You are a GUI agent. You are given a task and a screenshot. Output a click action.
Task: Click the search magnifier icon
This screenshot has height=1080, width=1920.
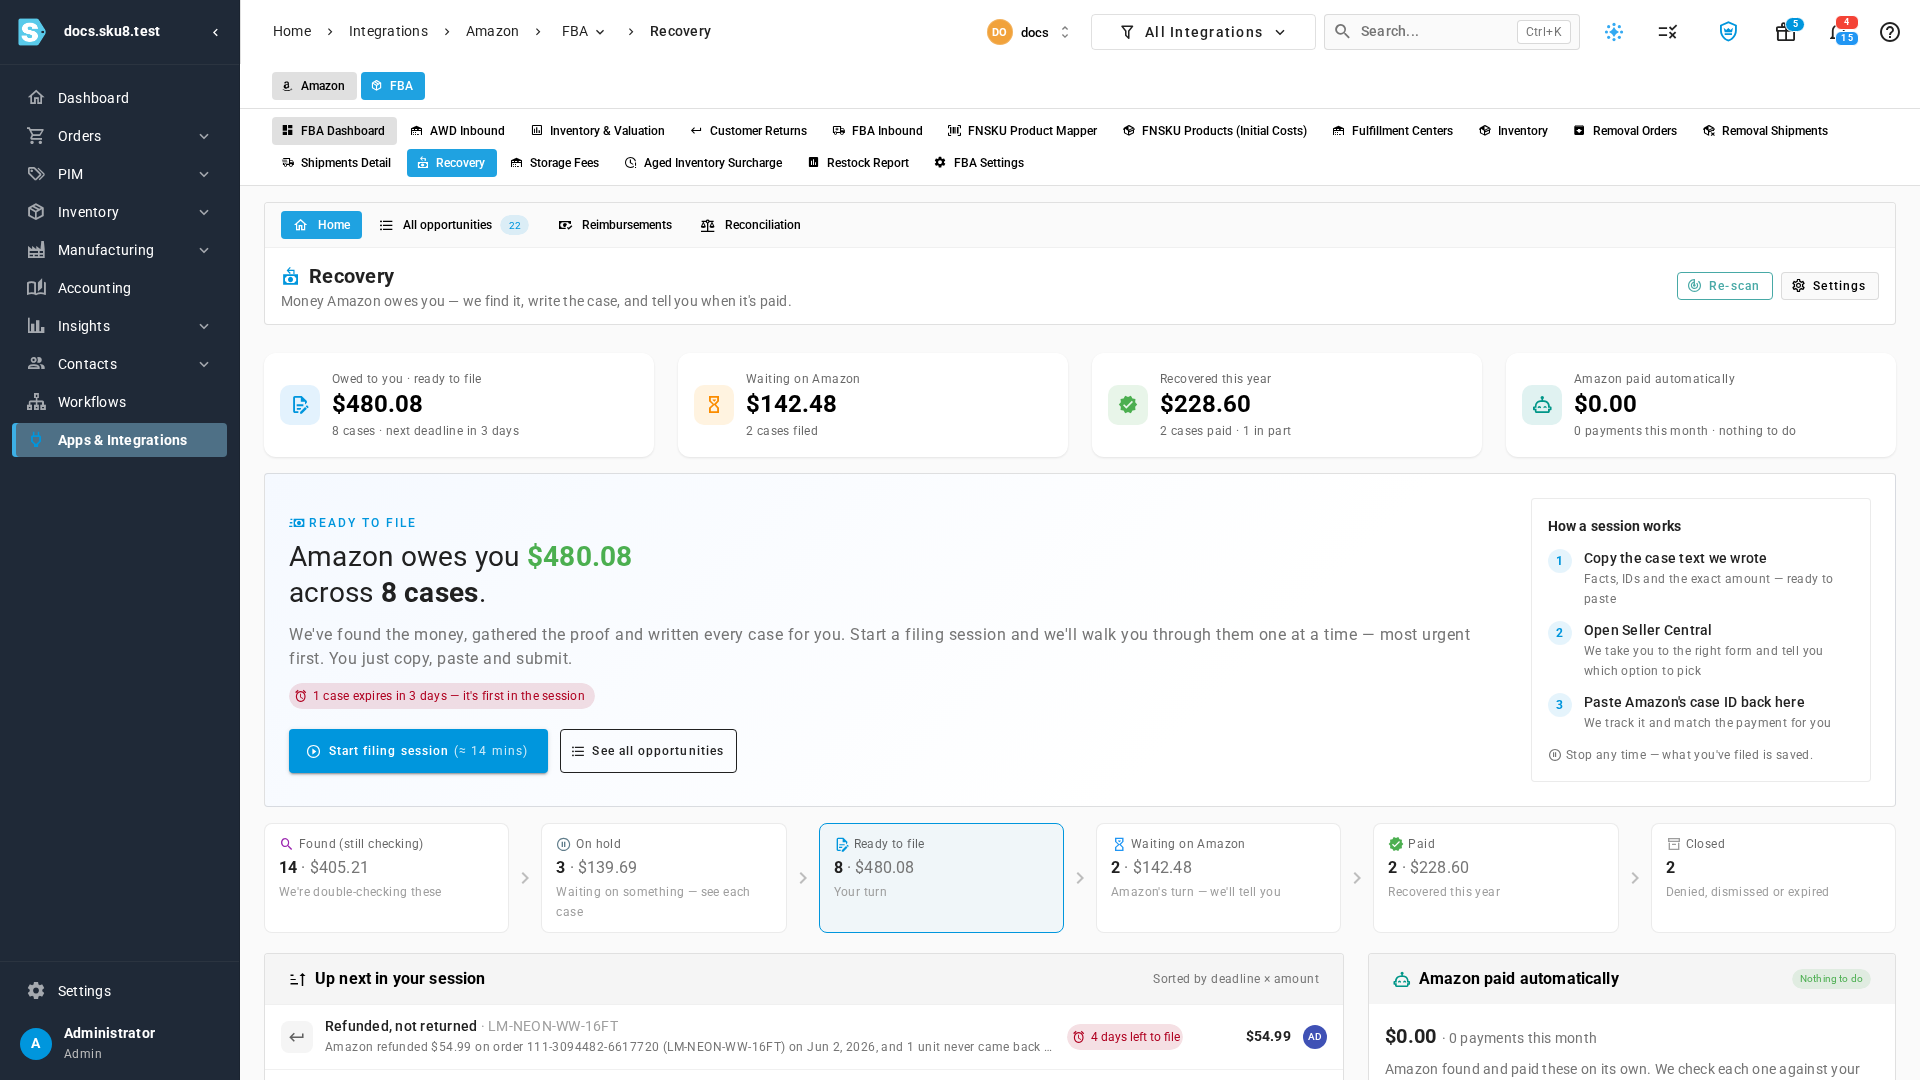click(1343, 32)
